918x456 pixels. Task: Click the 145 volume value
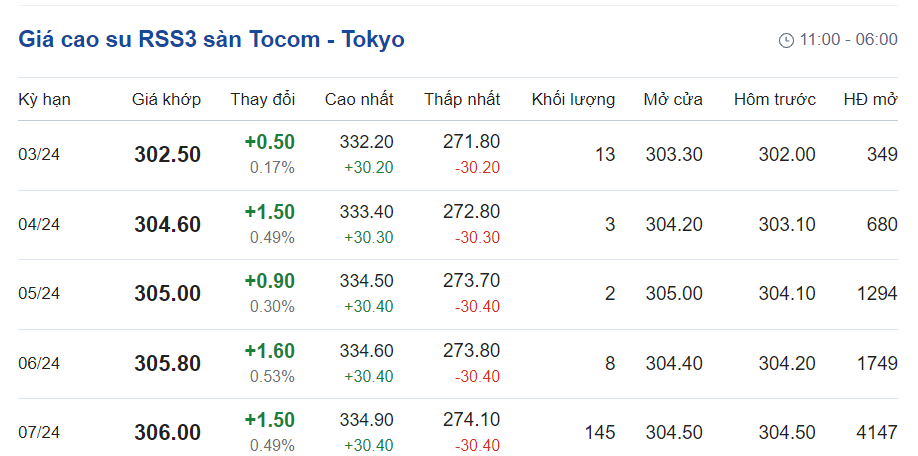(x=600, y=433)
